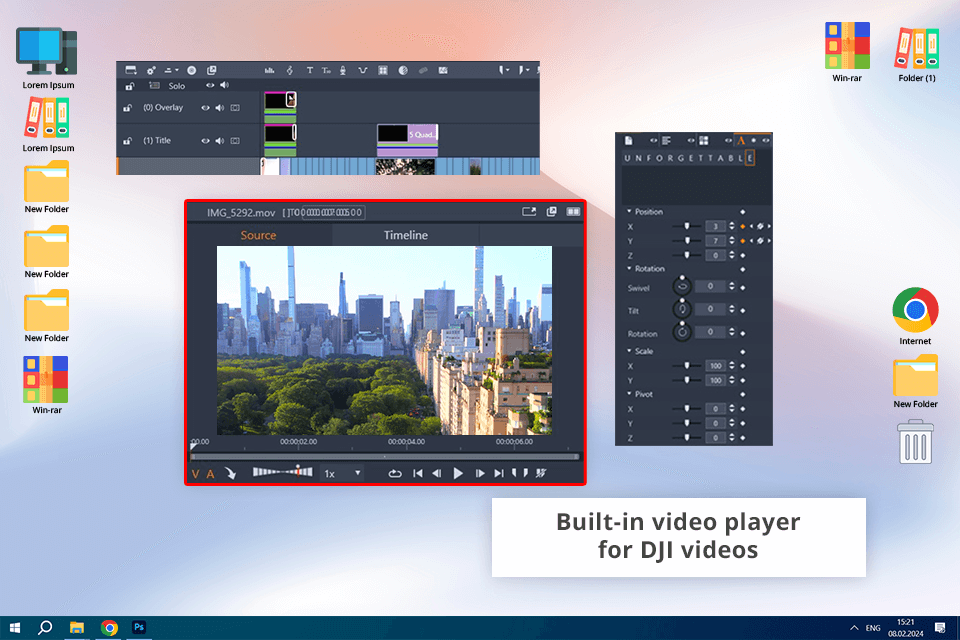Toggle lock on the (0) Overlay track
Screen dimensions: 960x640
point(128,108)
